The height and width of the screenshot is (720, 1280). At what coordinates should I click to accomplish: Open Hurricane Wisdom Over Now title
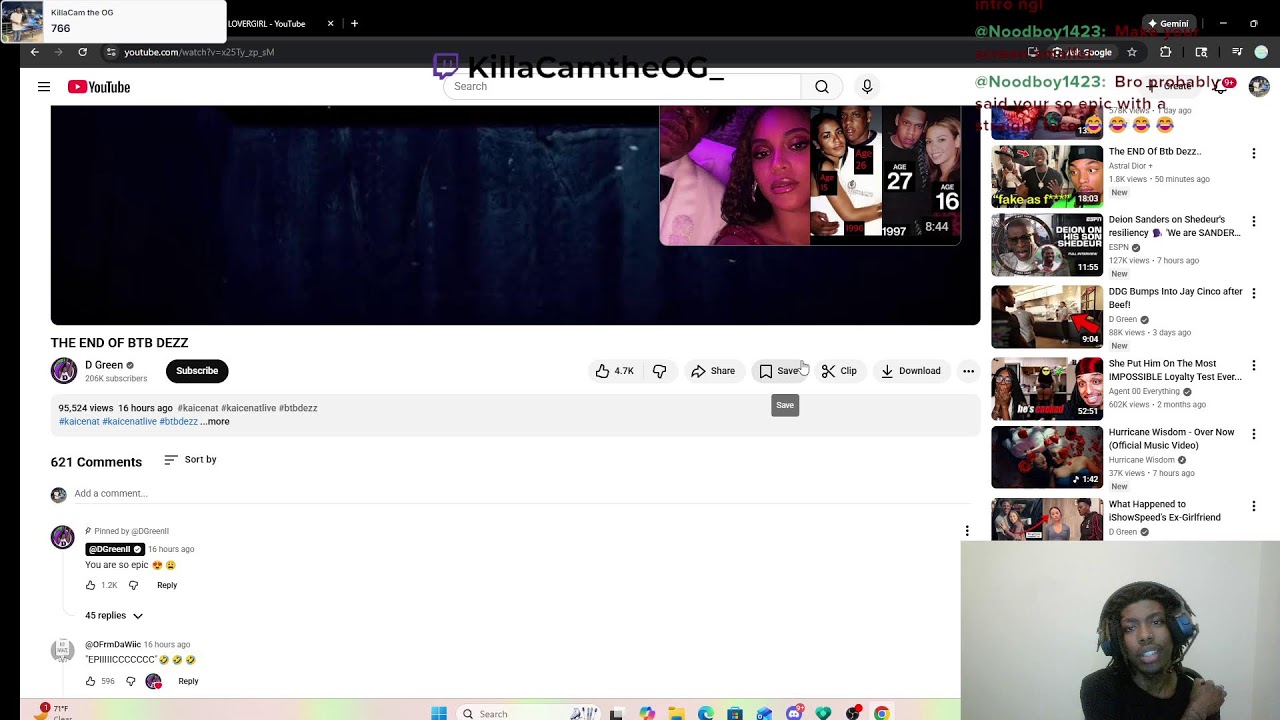[x=1171, y=439]
